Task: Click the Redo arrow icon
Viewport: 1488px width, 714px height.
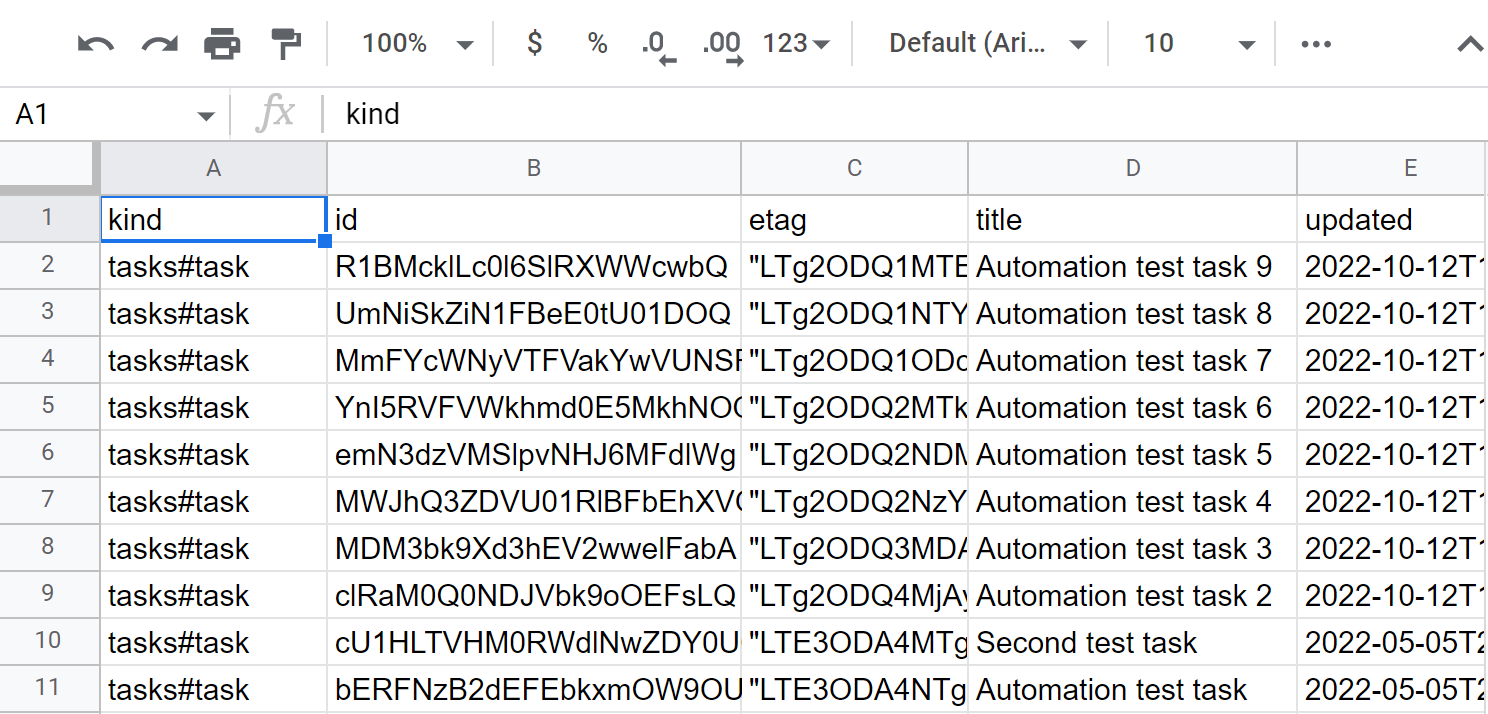Action: click(x=159, y=44)
